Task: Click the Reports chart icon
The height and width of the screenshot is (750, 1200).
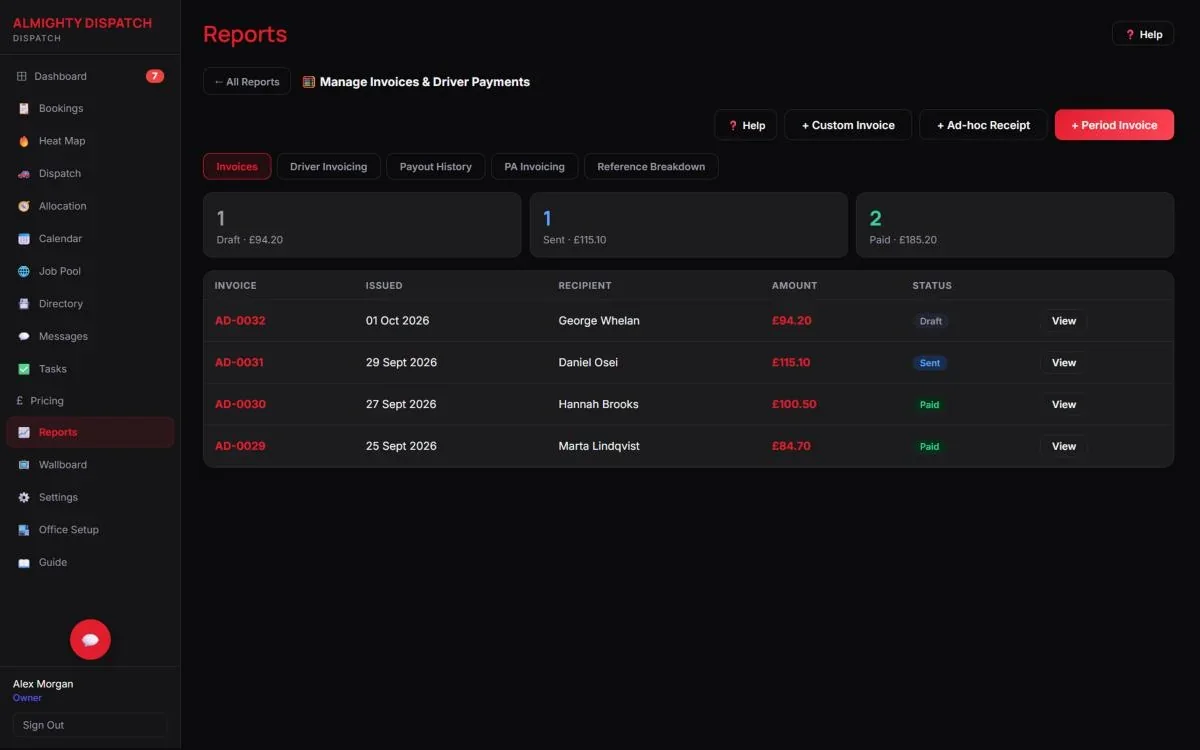Action: 24,432
